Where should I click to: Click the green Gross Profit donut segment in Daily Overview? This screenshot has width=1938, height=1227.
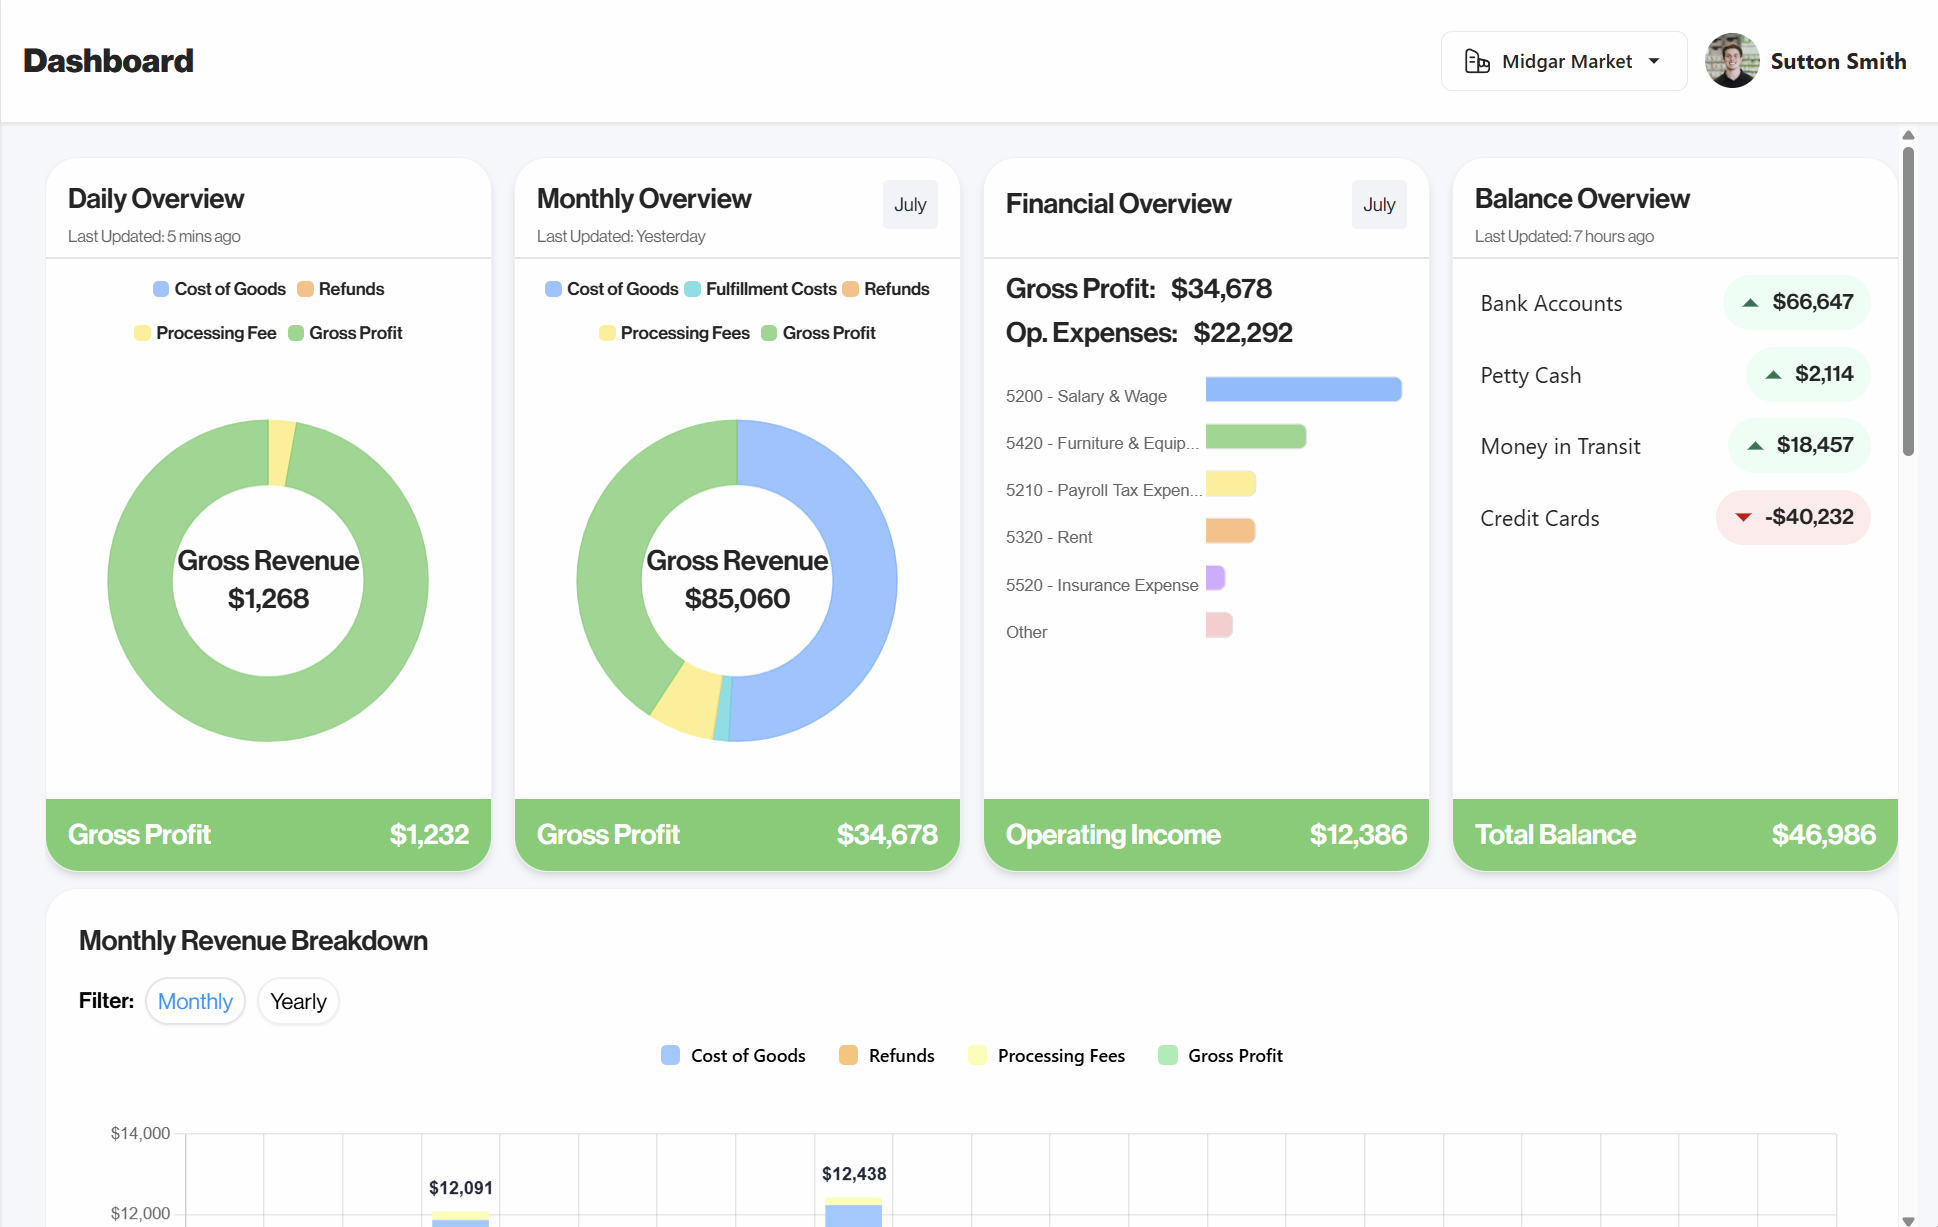268,709
